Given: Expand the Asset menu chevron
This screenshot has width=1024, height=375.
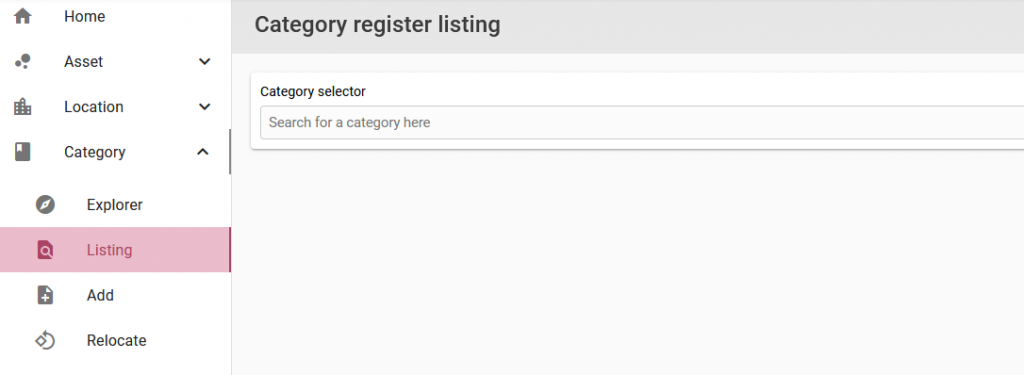Looking at the screenshot, I should (204, 61).
